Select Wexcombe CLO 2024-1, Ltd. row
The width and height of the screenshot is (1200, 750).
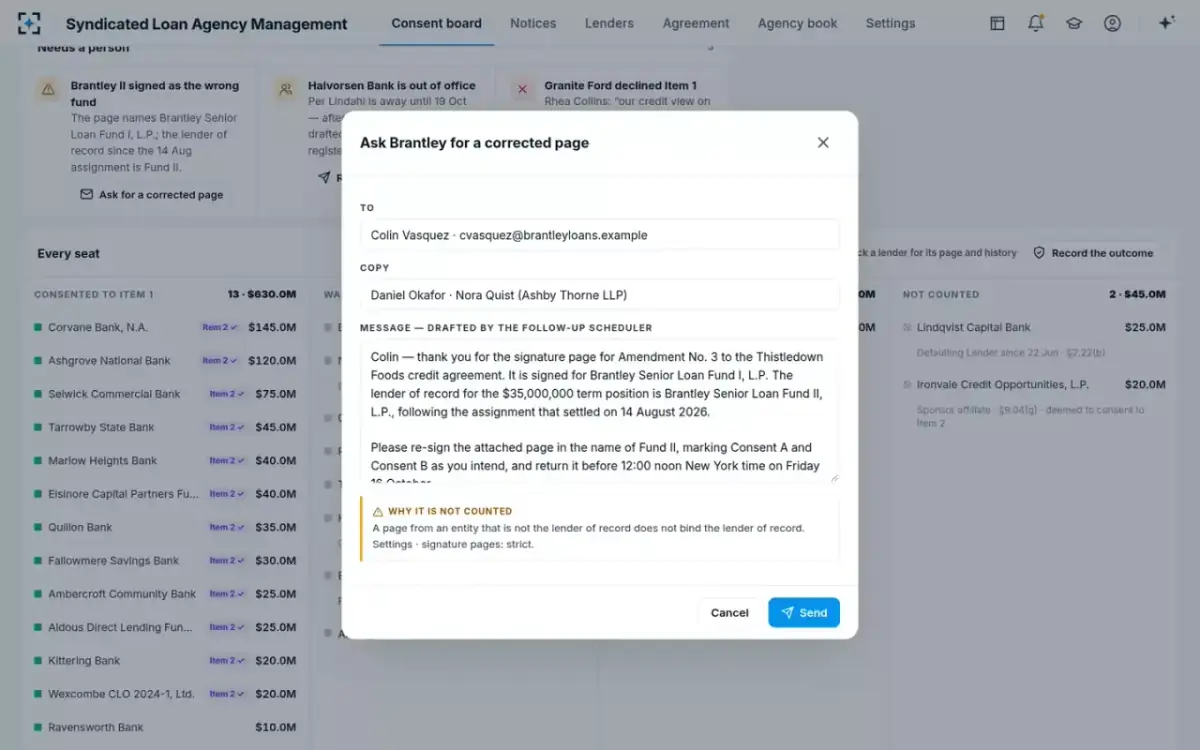click(165, 694)
